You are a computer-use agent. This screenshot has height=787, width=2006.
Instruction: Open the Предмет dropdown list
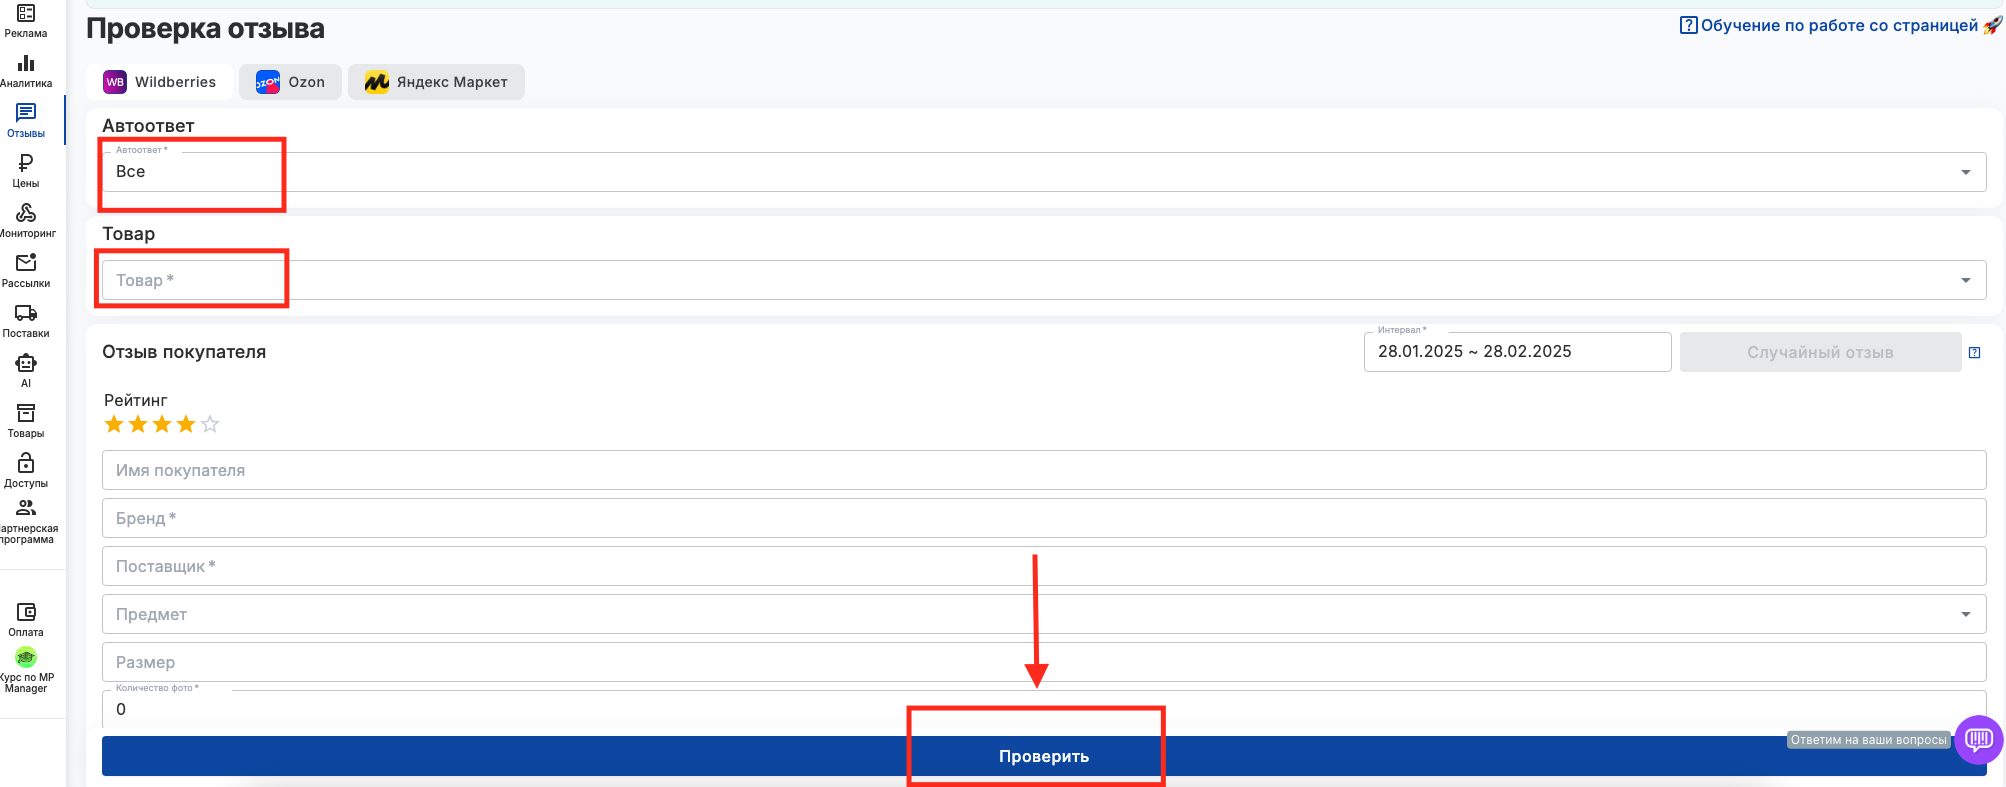tap(1965, 614)
